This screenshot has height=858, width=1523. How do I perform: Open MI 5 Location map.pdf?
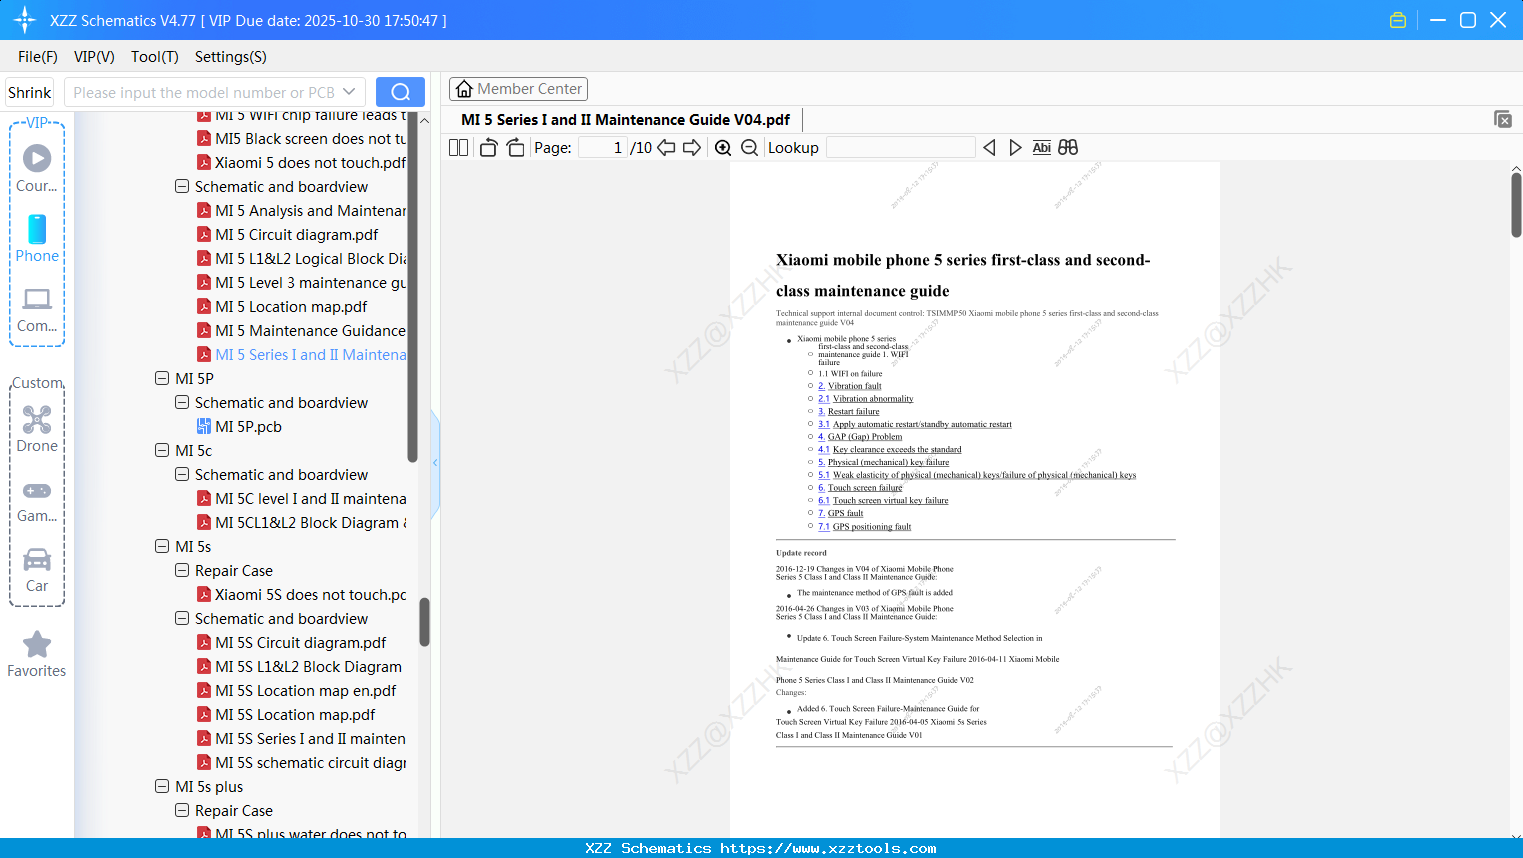pos(282,307)
